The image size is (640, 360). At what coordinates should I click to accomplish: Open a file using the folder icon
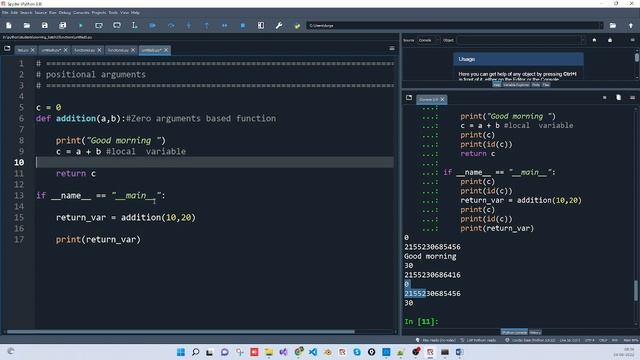(27, 25)
